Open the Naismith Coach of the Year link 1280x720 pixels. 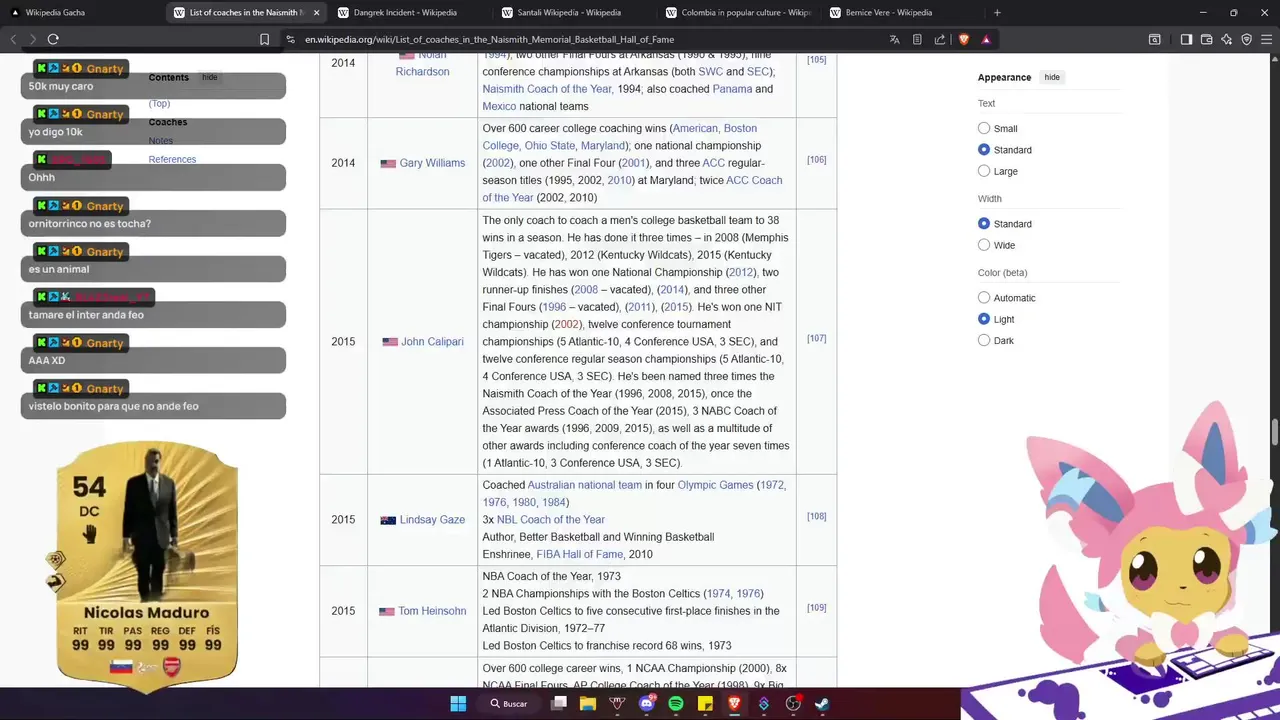547,89
